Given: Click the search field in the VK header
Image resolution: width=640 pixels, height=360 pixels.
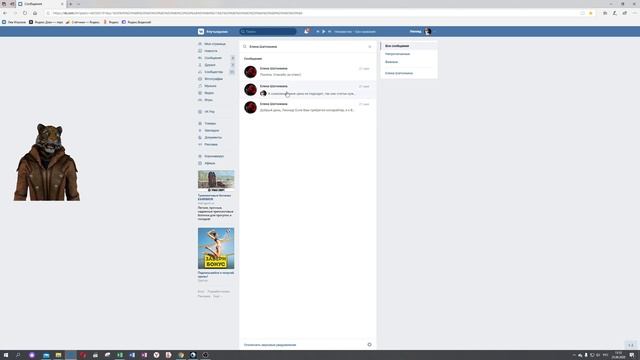Looking at the screenshot, I should tap(268, 31).
